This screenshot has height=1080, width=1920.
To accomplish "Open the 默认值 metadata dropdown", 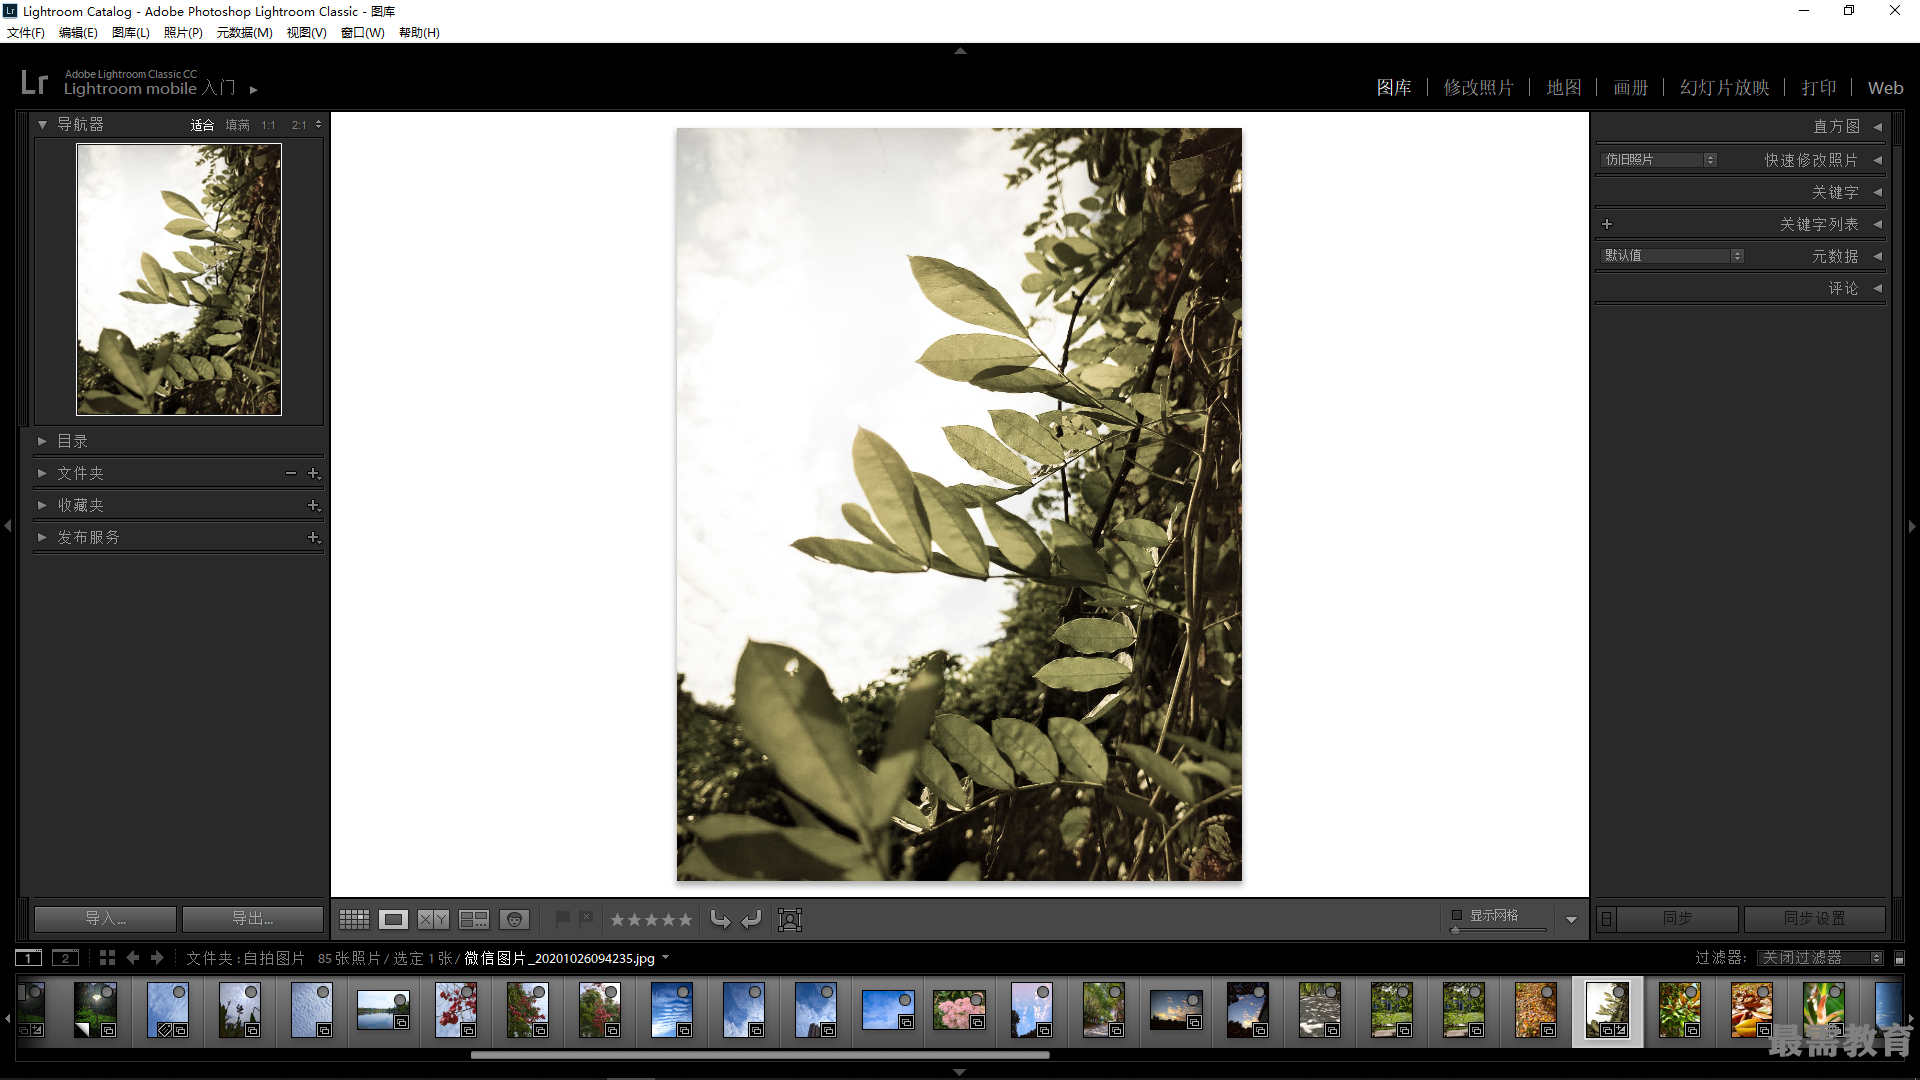I will click(x=1673, y=256).
